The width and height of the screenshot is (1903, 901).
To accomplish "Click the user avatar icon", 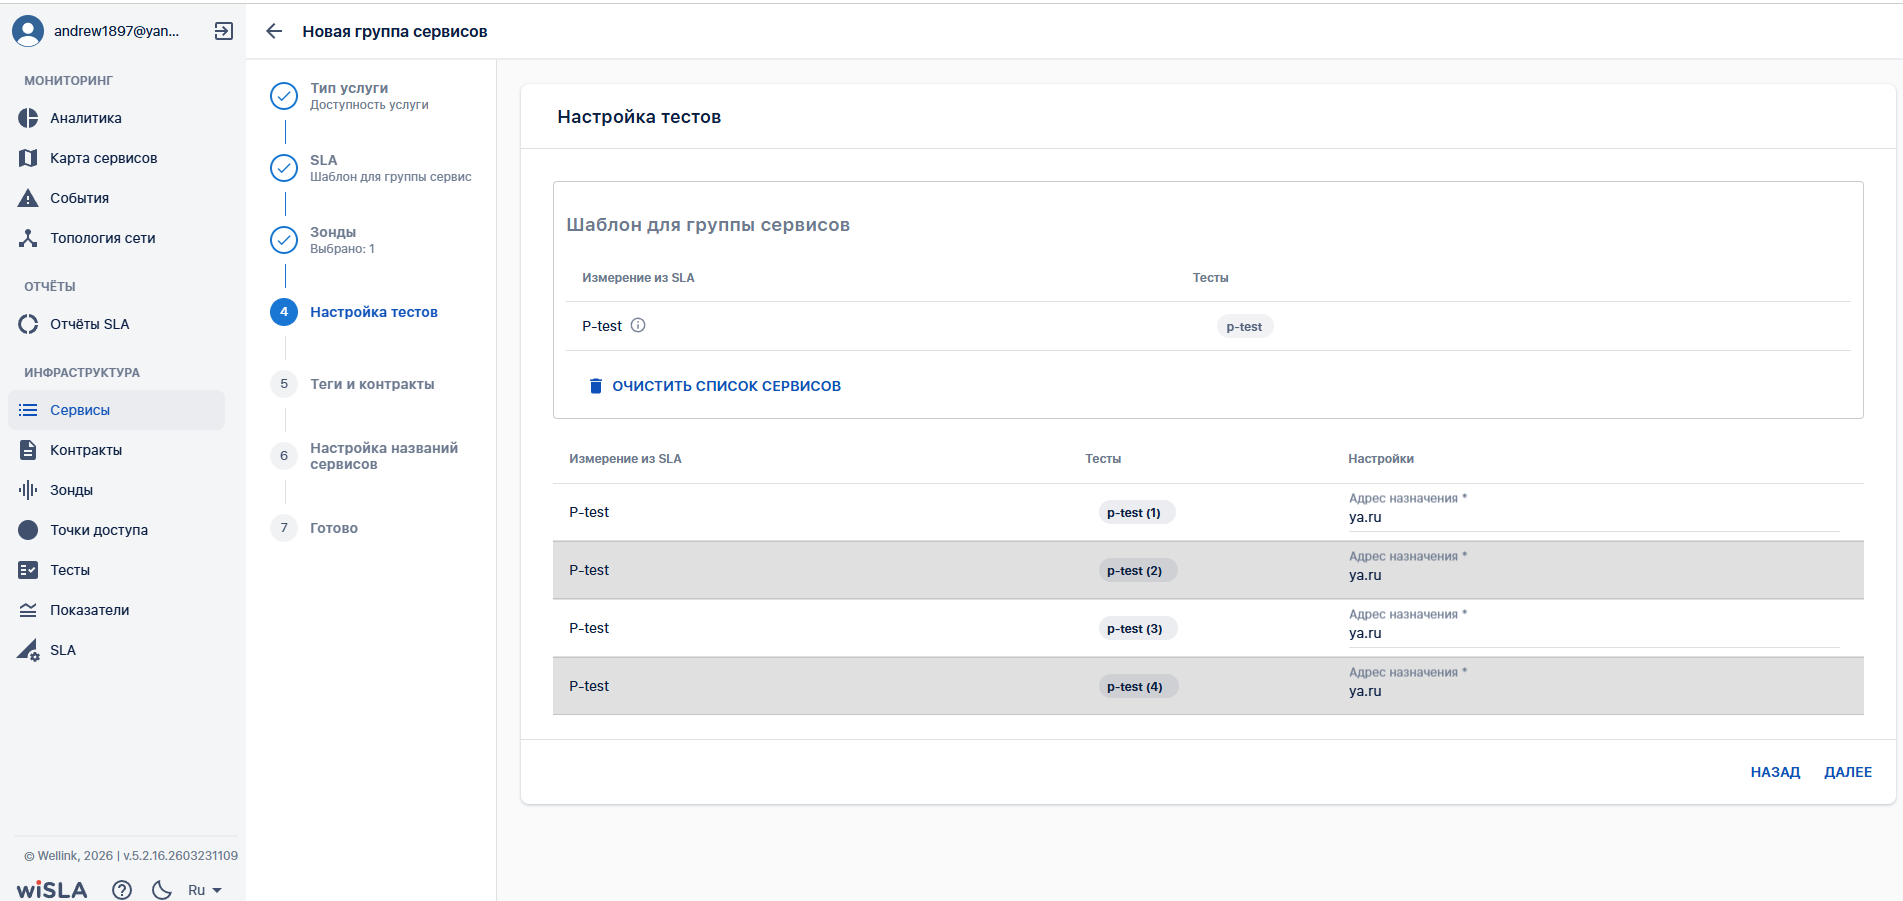I will pos(28,31).
